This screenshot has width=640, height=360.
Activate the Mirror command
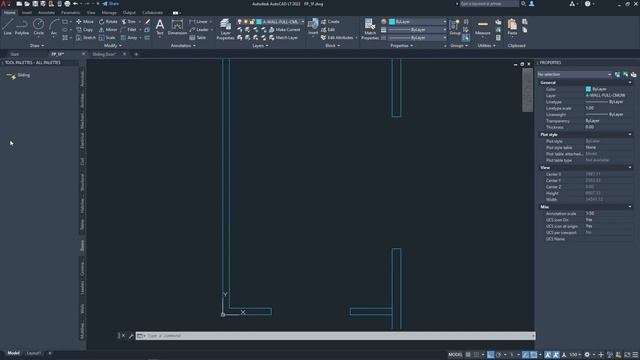pos(108,30)
